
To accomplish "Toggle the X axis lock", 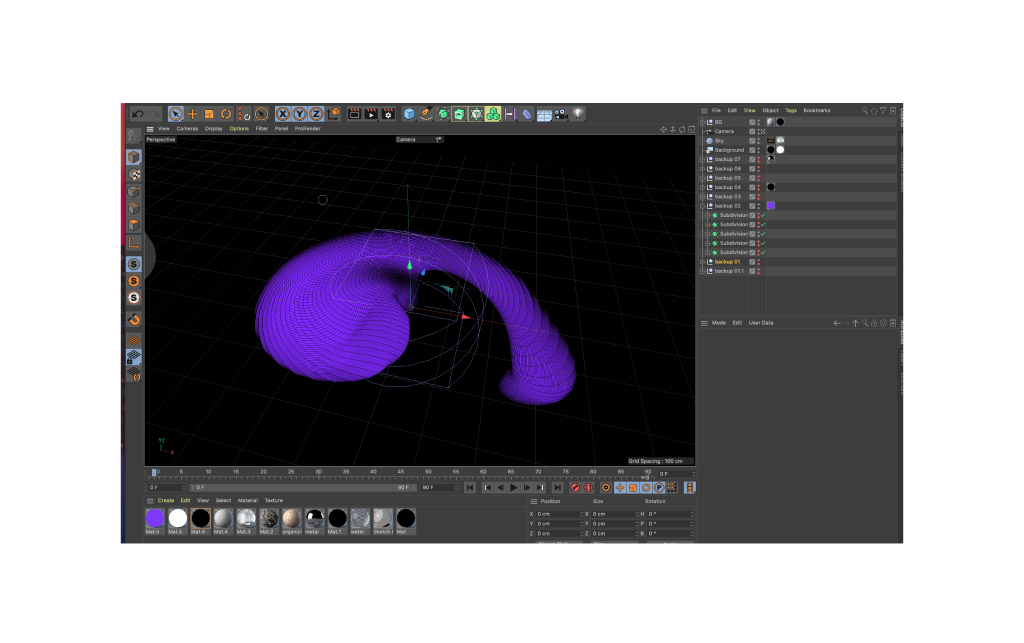I will pos(283,114).
